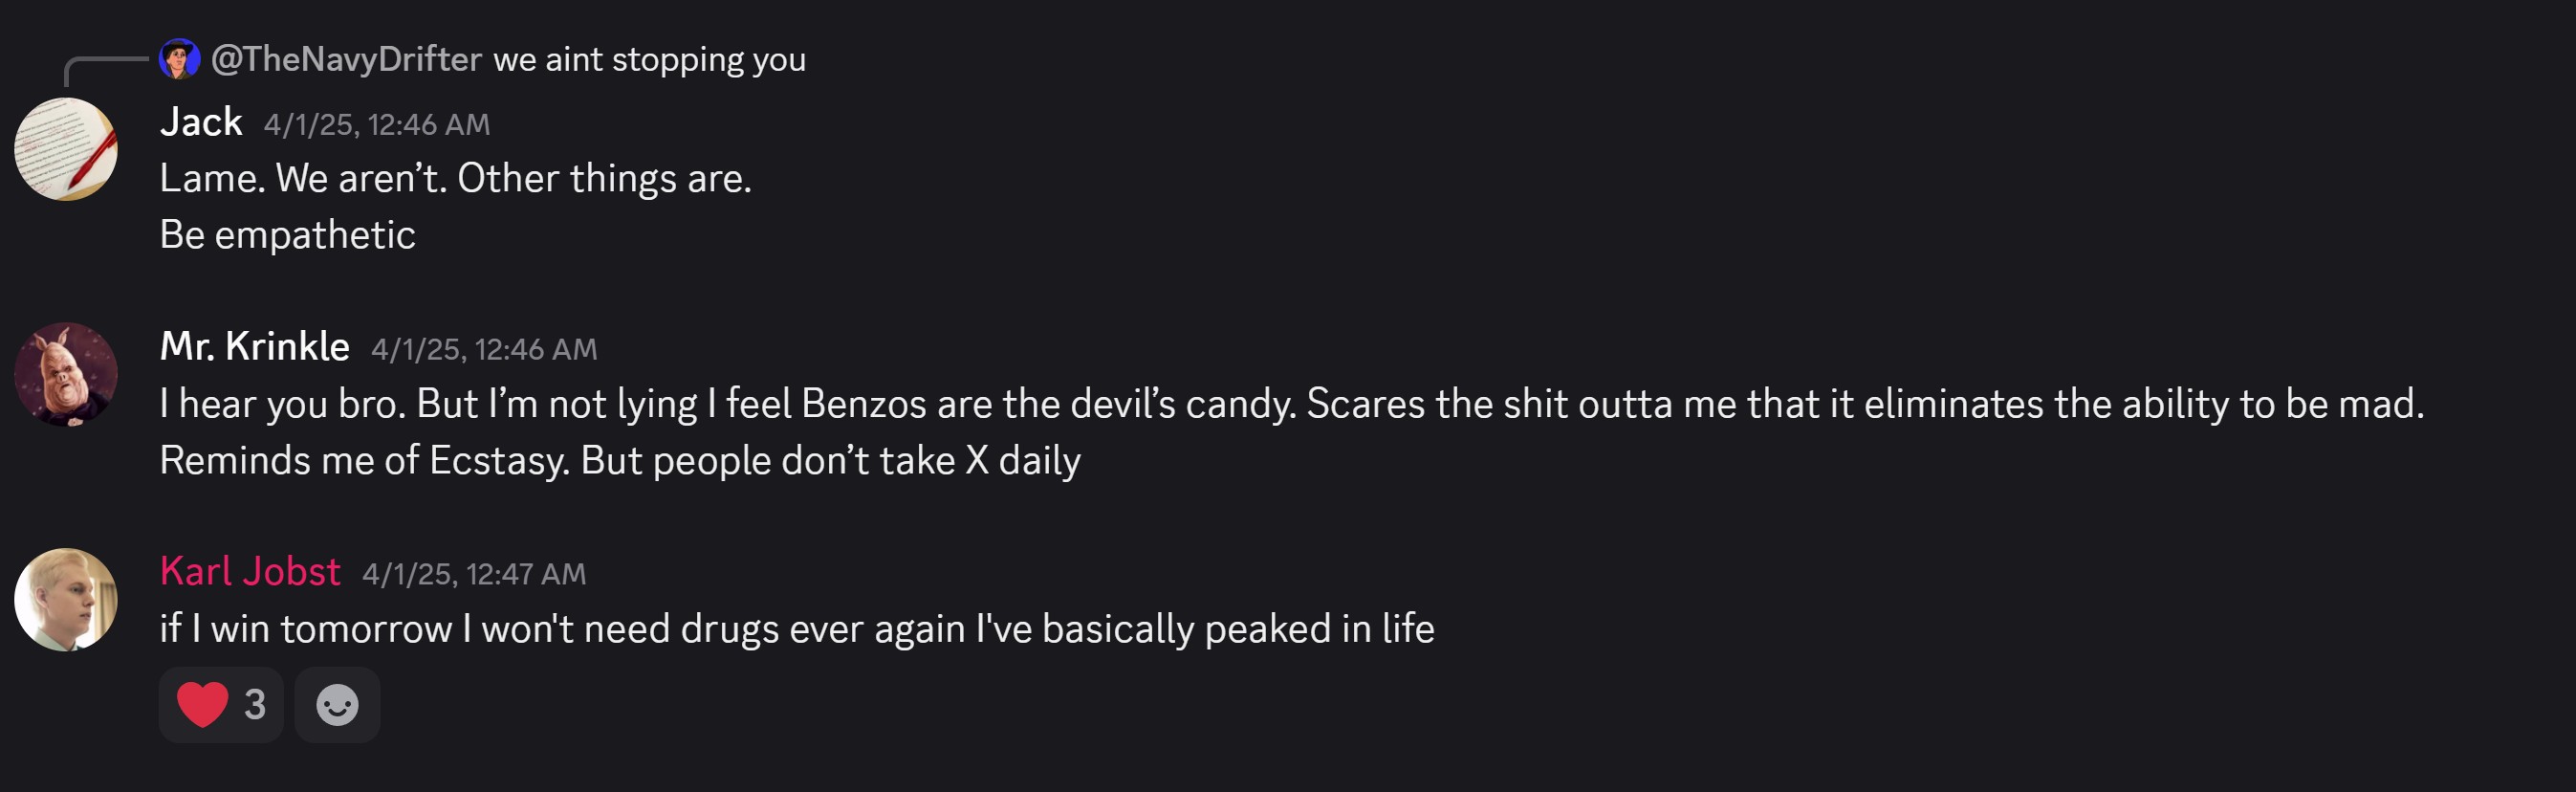Image resolution: width=2576 pixels, height=792 pixels.
Task: Open Karl Jobst username profile popup
Action: [250, 571]
